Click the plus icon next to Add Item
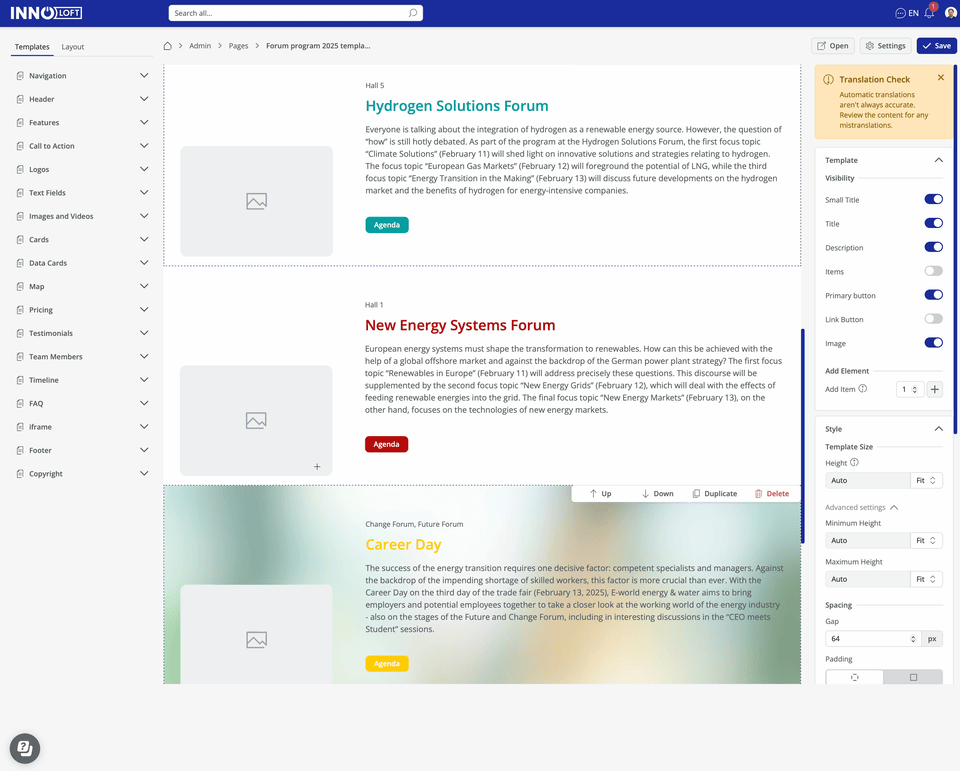Image resolution: width=960 pixels, height=771 pixels. [x=934, y=389]
